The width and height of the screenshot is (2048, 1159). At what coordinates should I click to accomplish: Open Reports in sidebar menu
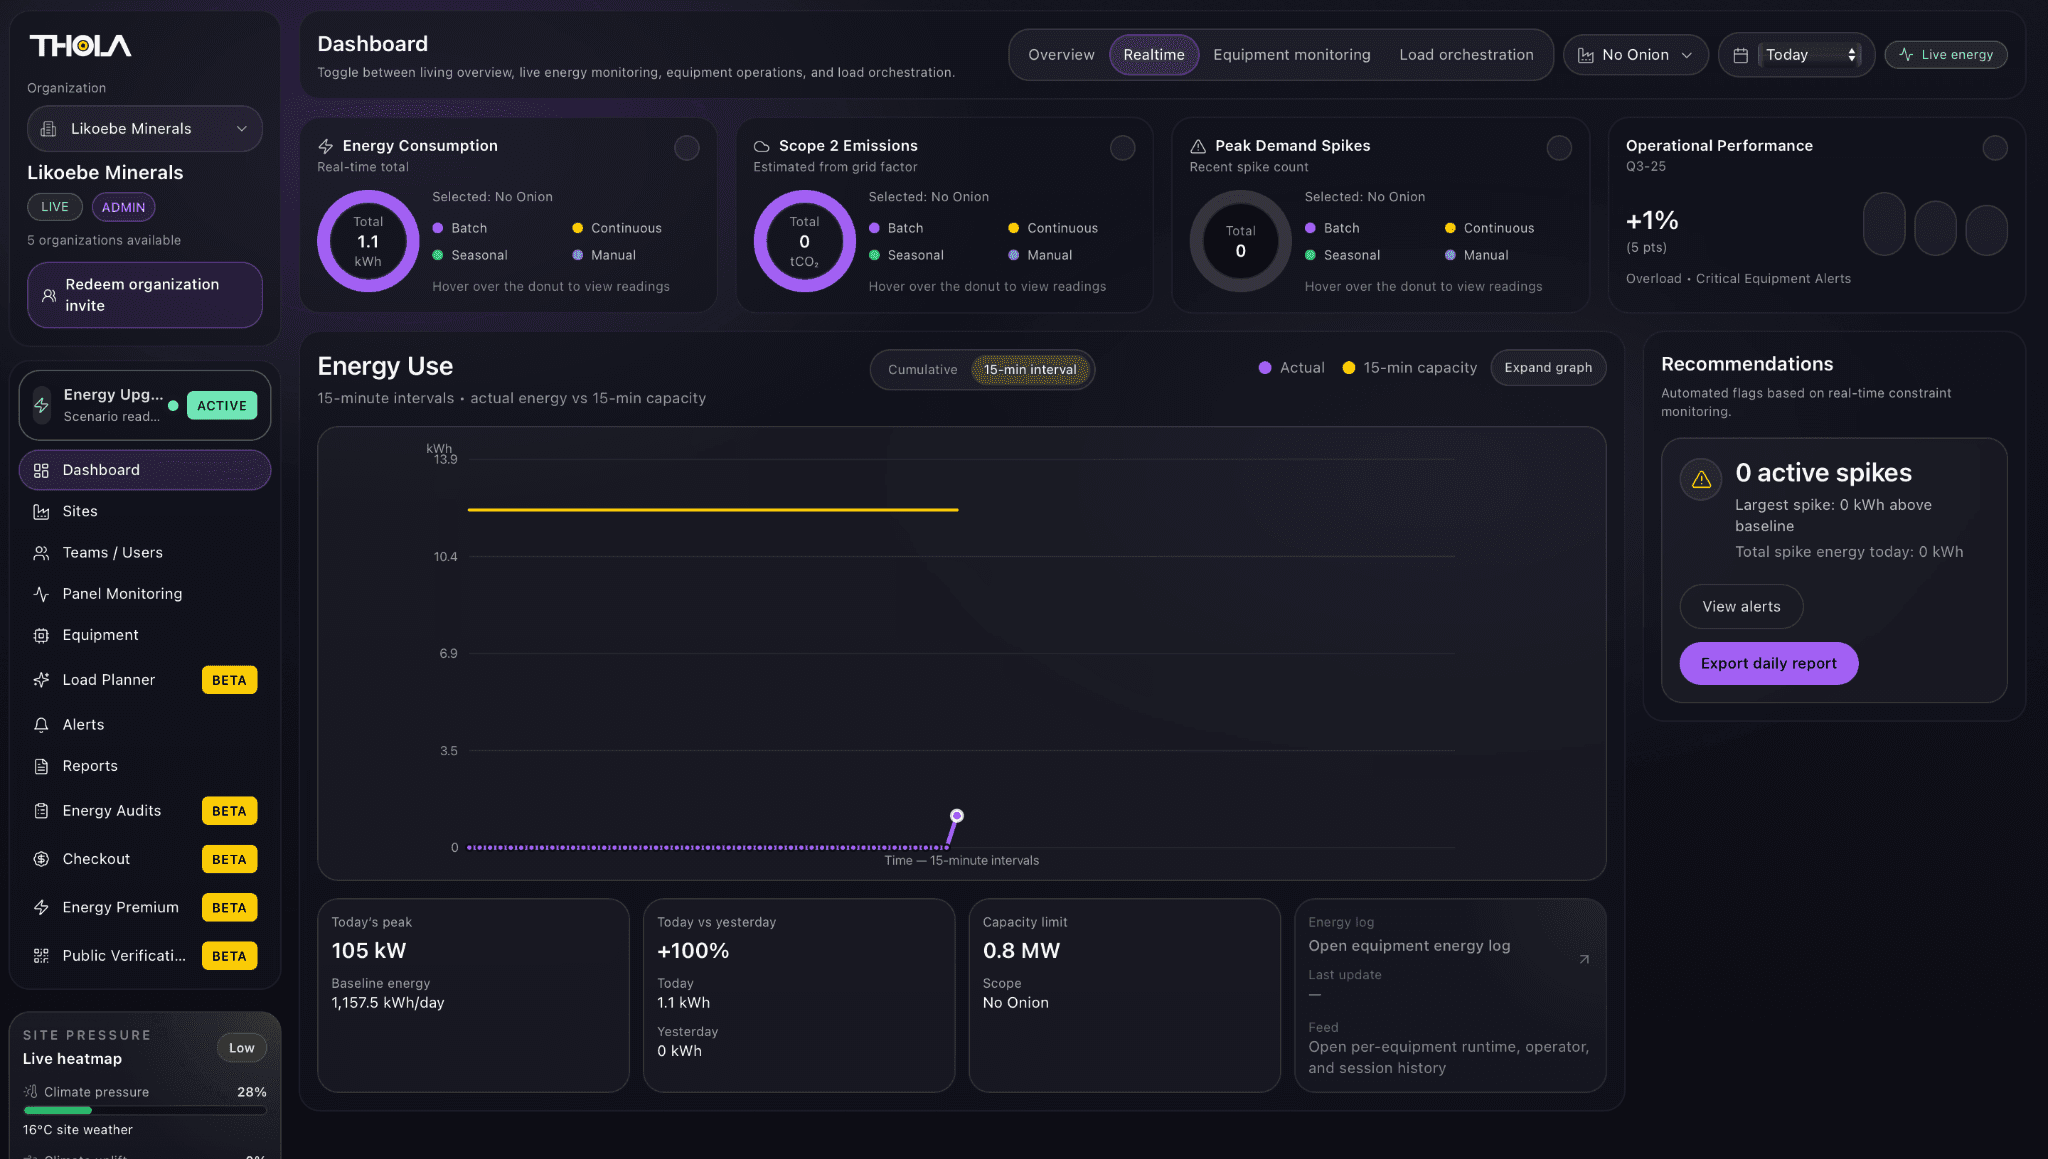coord(145,766)
